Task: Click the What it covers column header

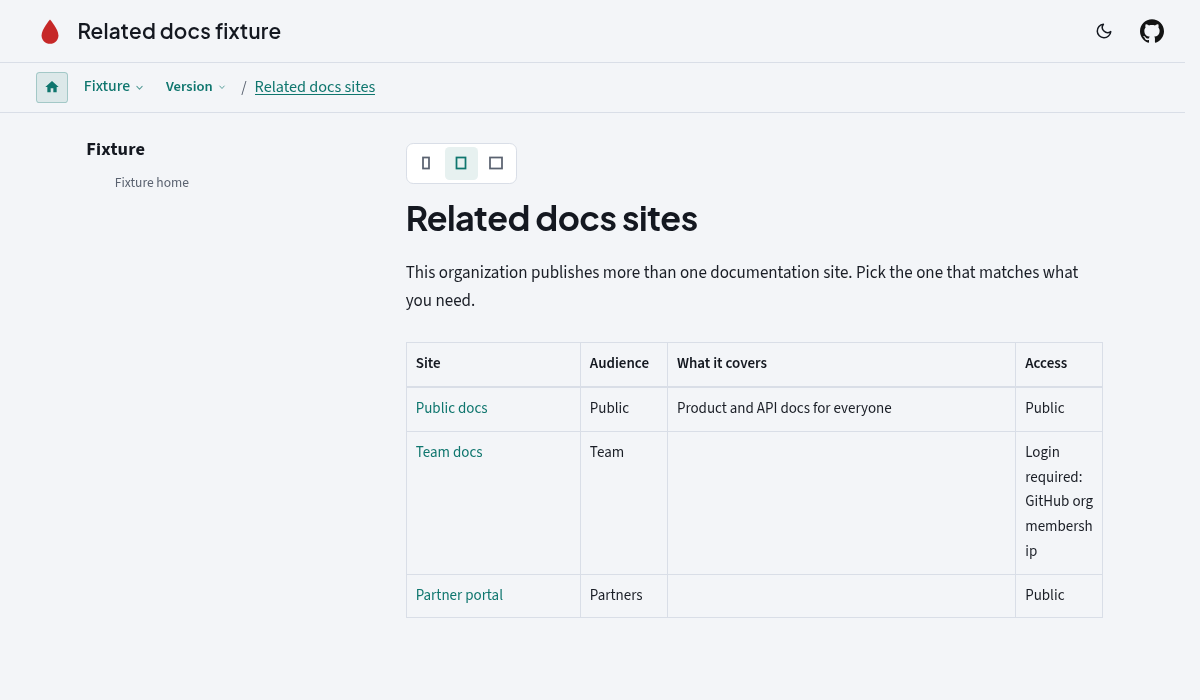Action: [x=841, y=364]
